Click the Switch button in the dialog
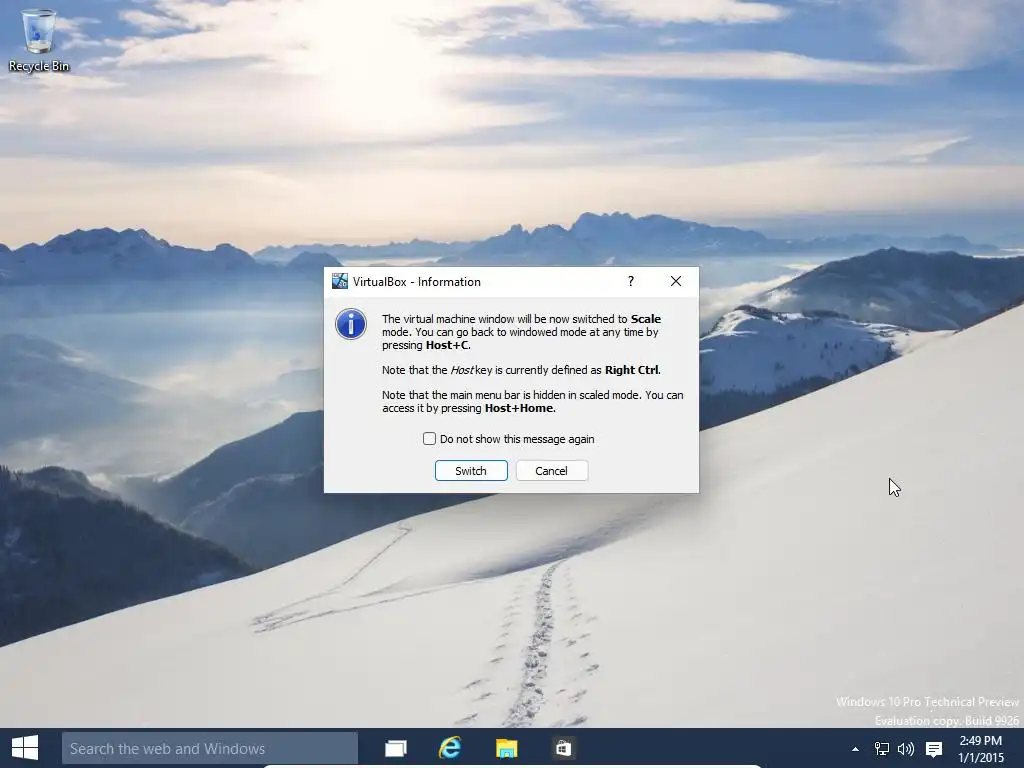 point(471,471)
